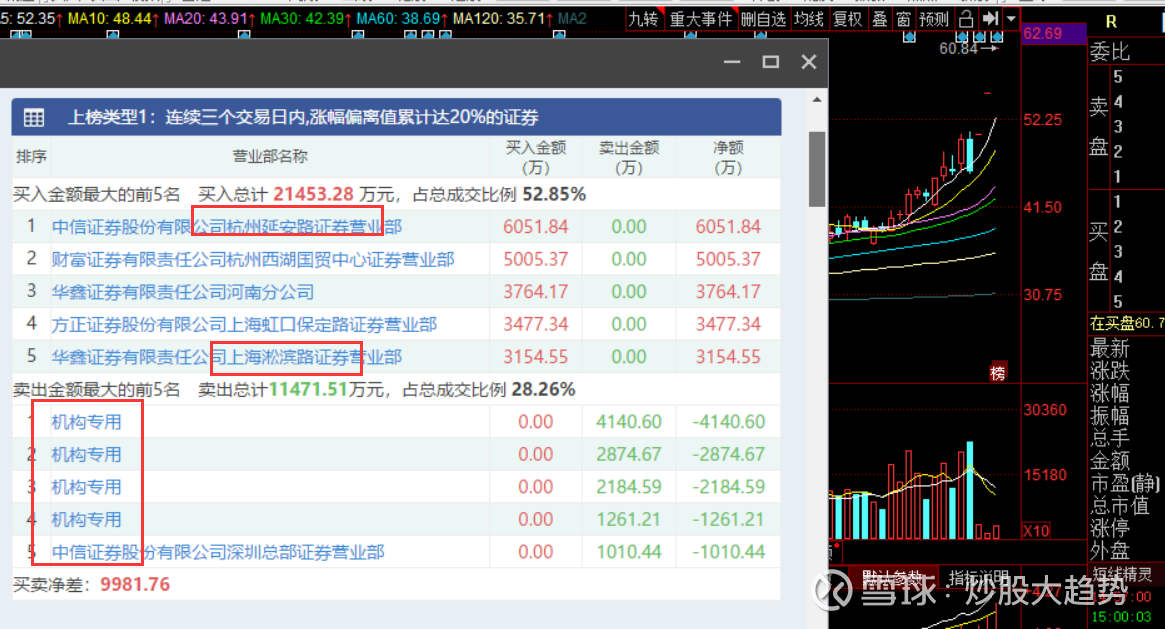Click buy amount 3764.17 in row 3
The height and width of the screenshot is (629, 1165).
coord(536,292)
